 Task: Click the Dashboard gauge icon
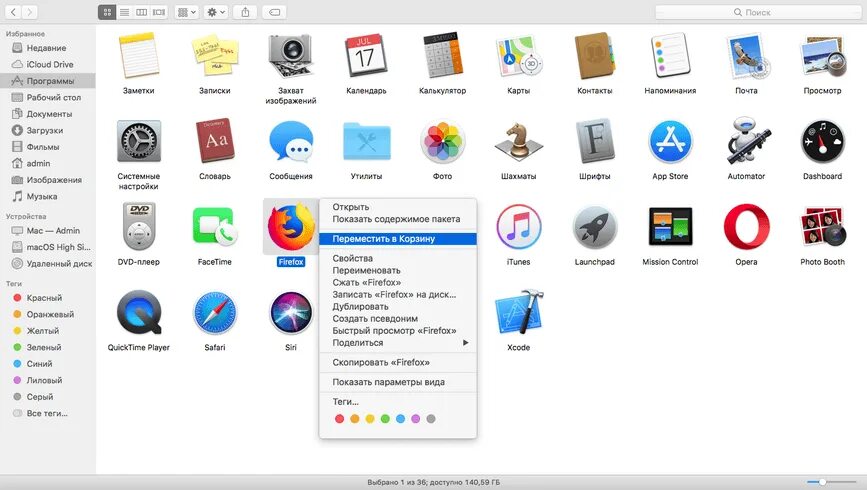point(823,142)
